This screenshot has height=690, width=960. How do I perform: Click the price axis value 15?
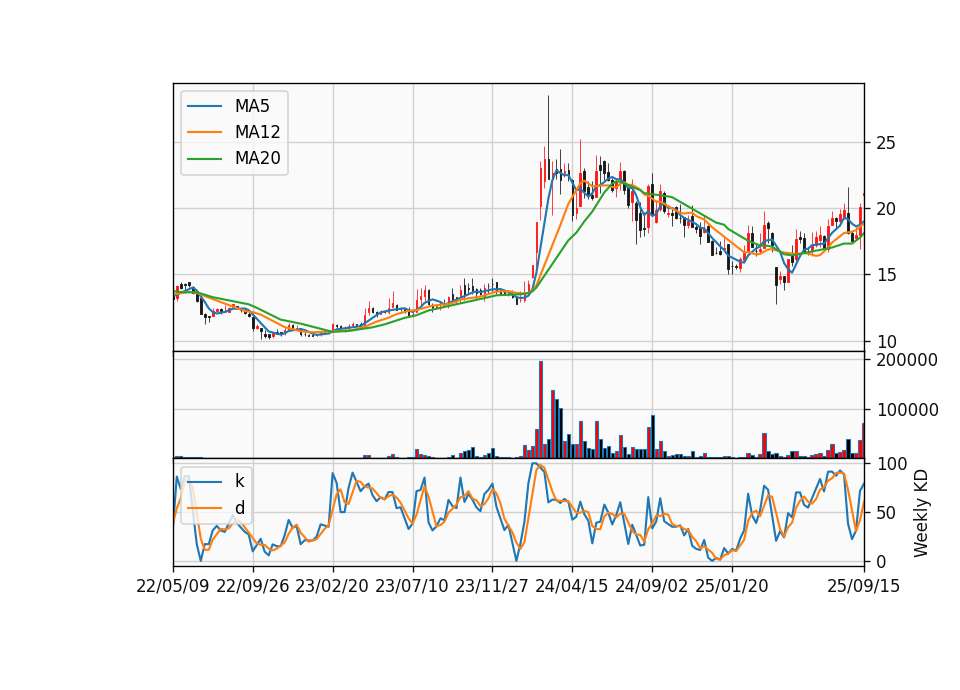886,276
